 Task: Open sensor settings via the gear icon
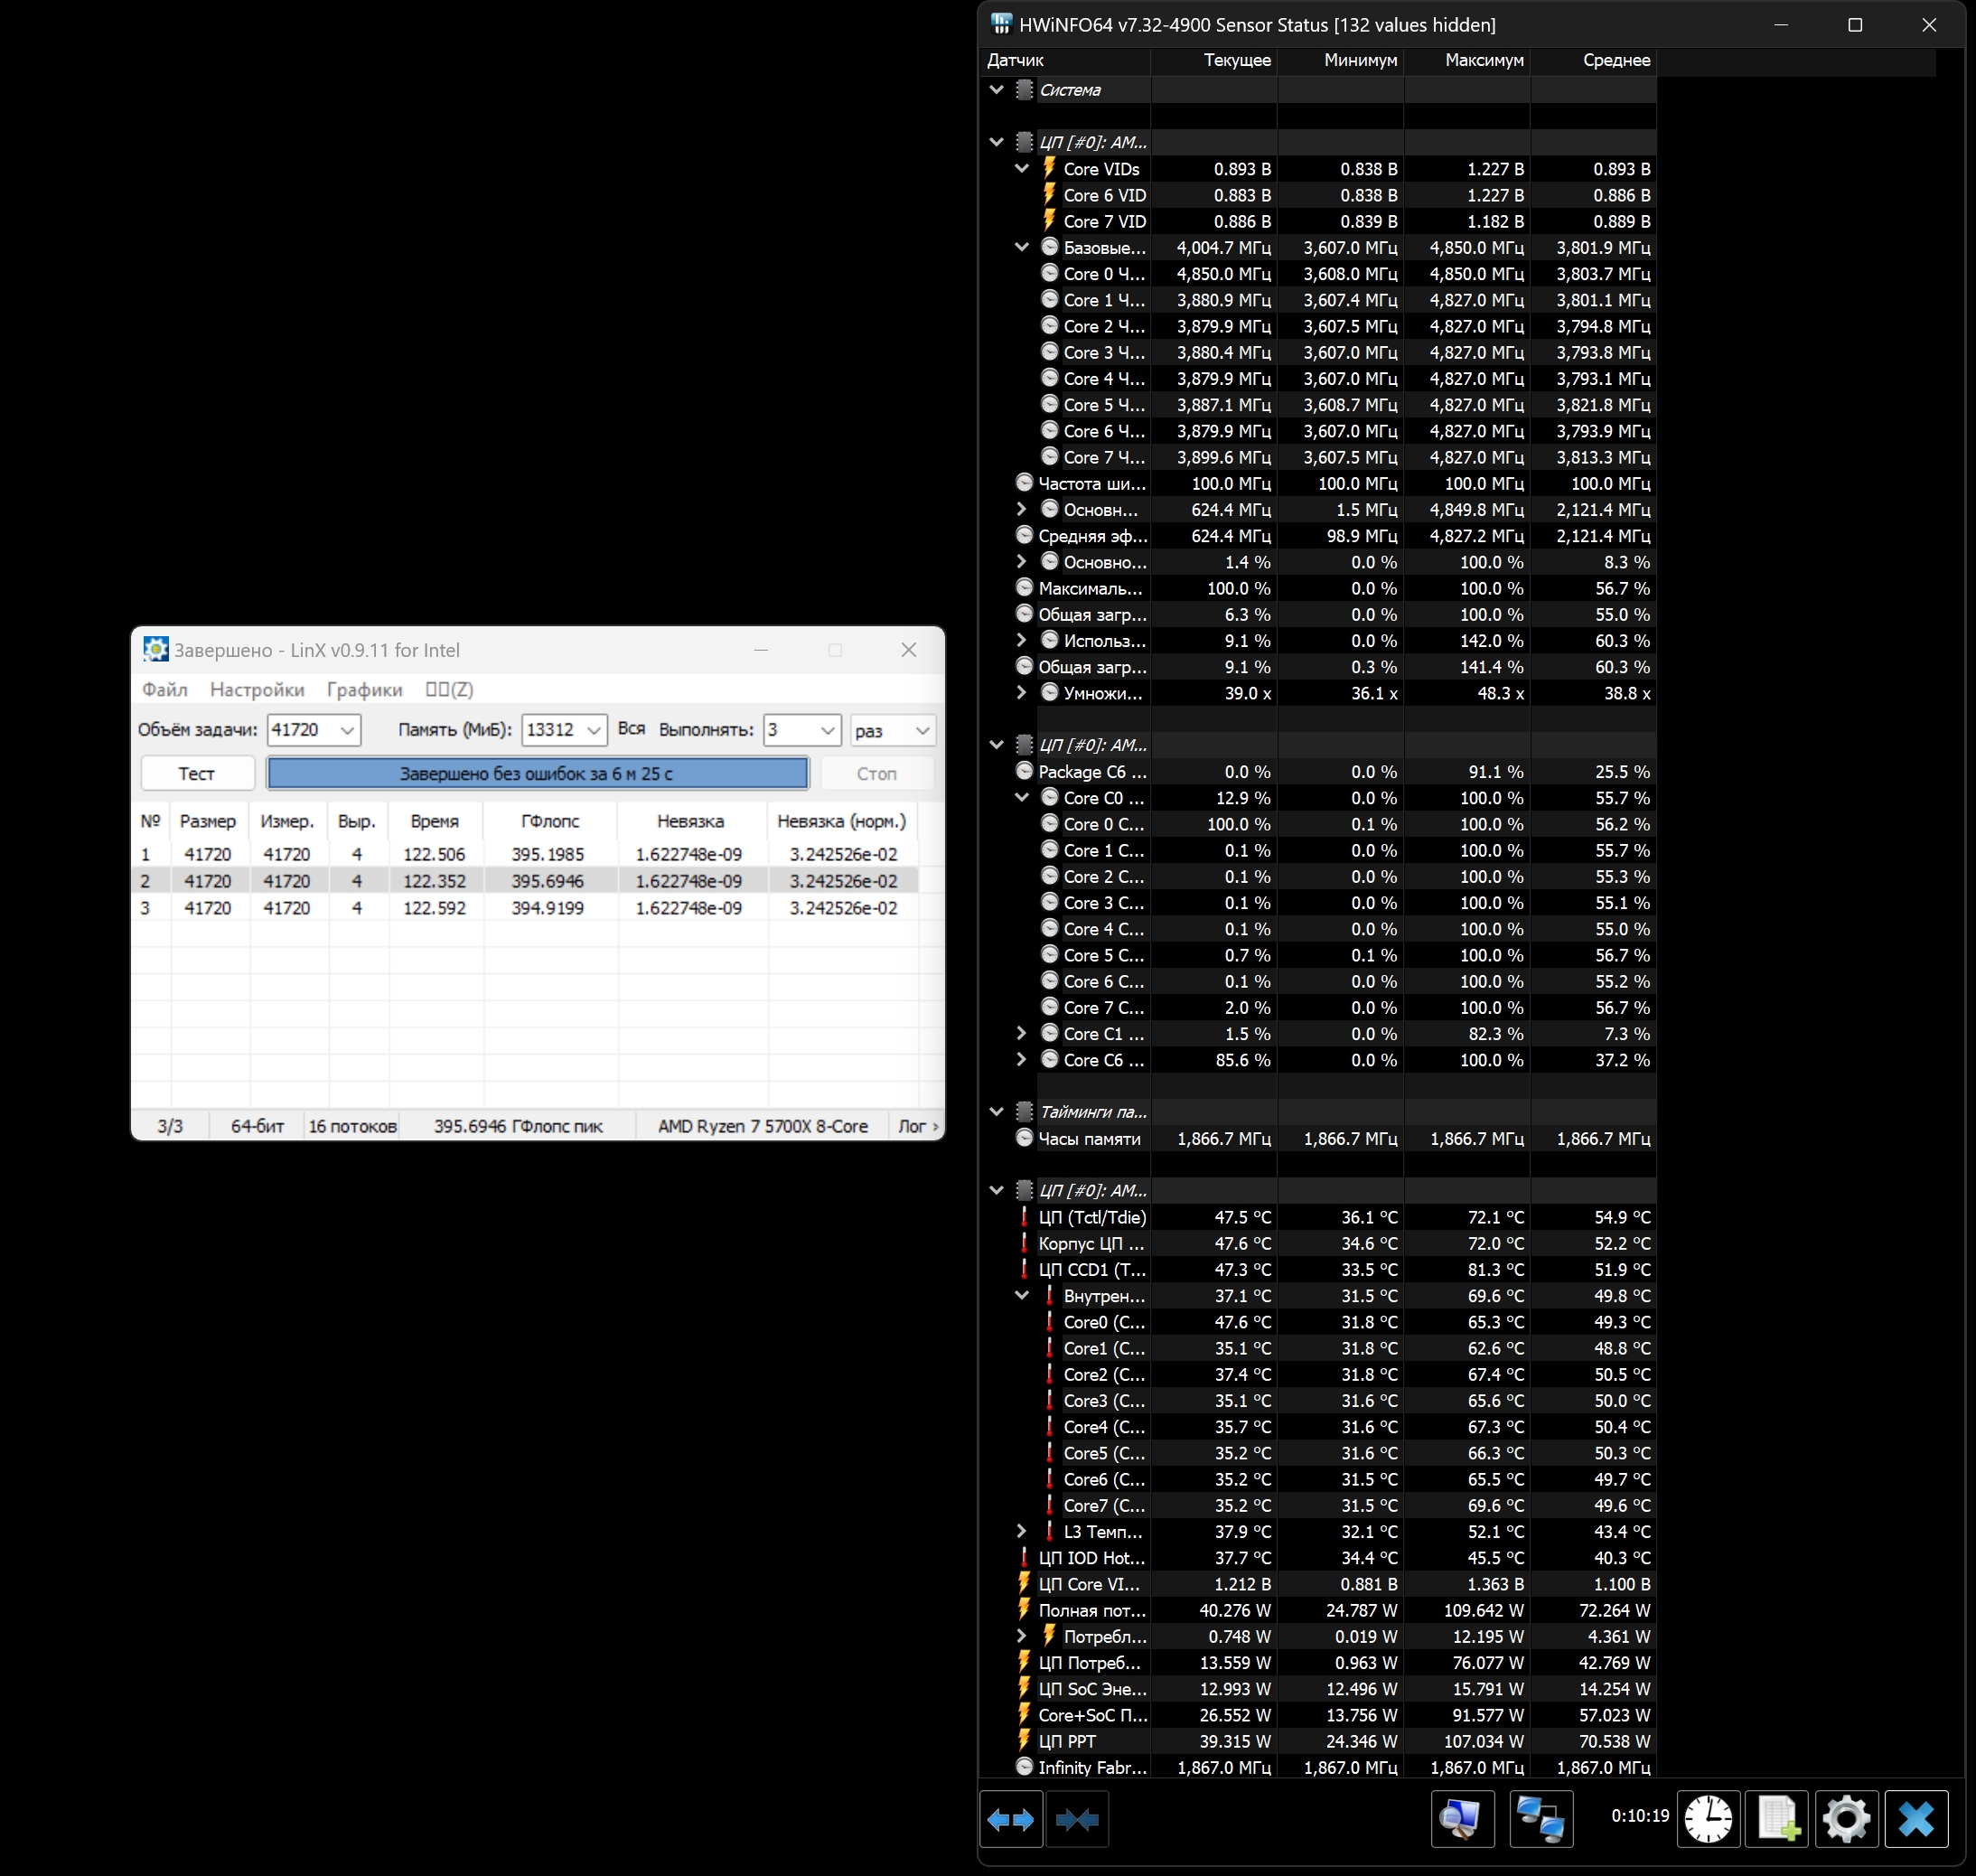1846,1819
